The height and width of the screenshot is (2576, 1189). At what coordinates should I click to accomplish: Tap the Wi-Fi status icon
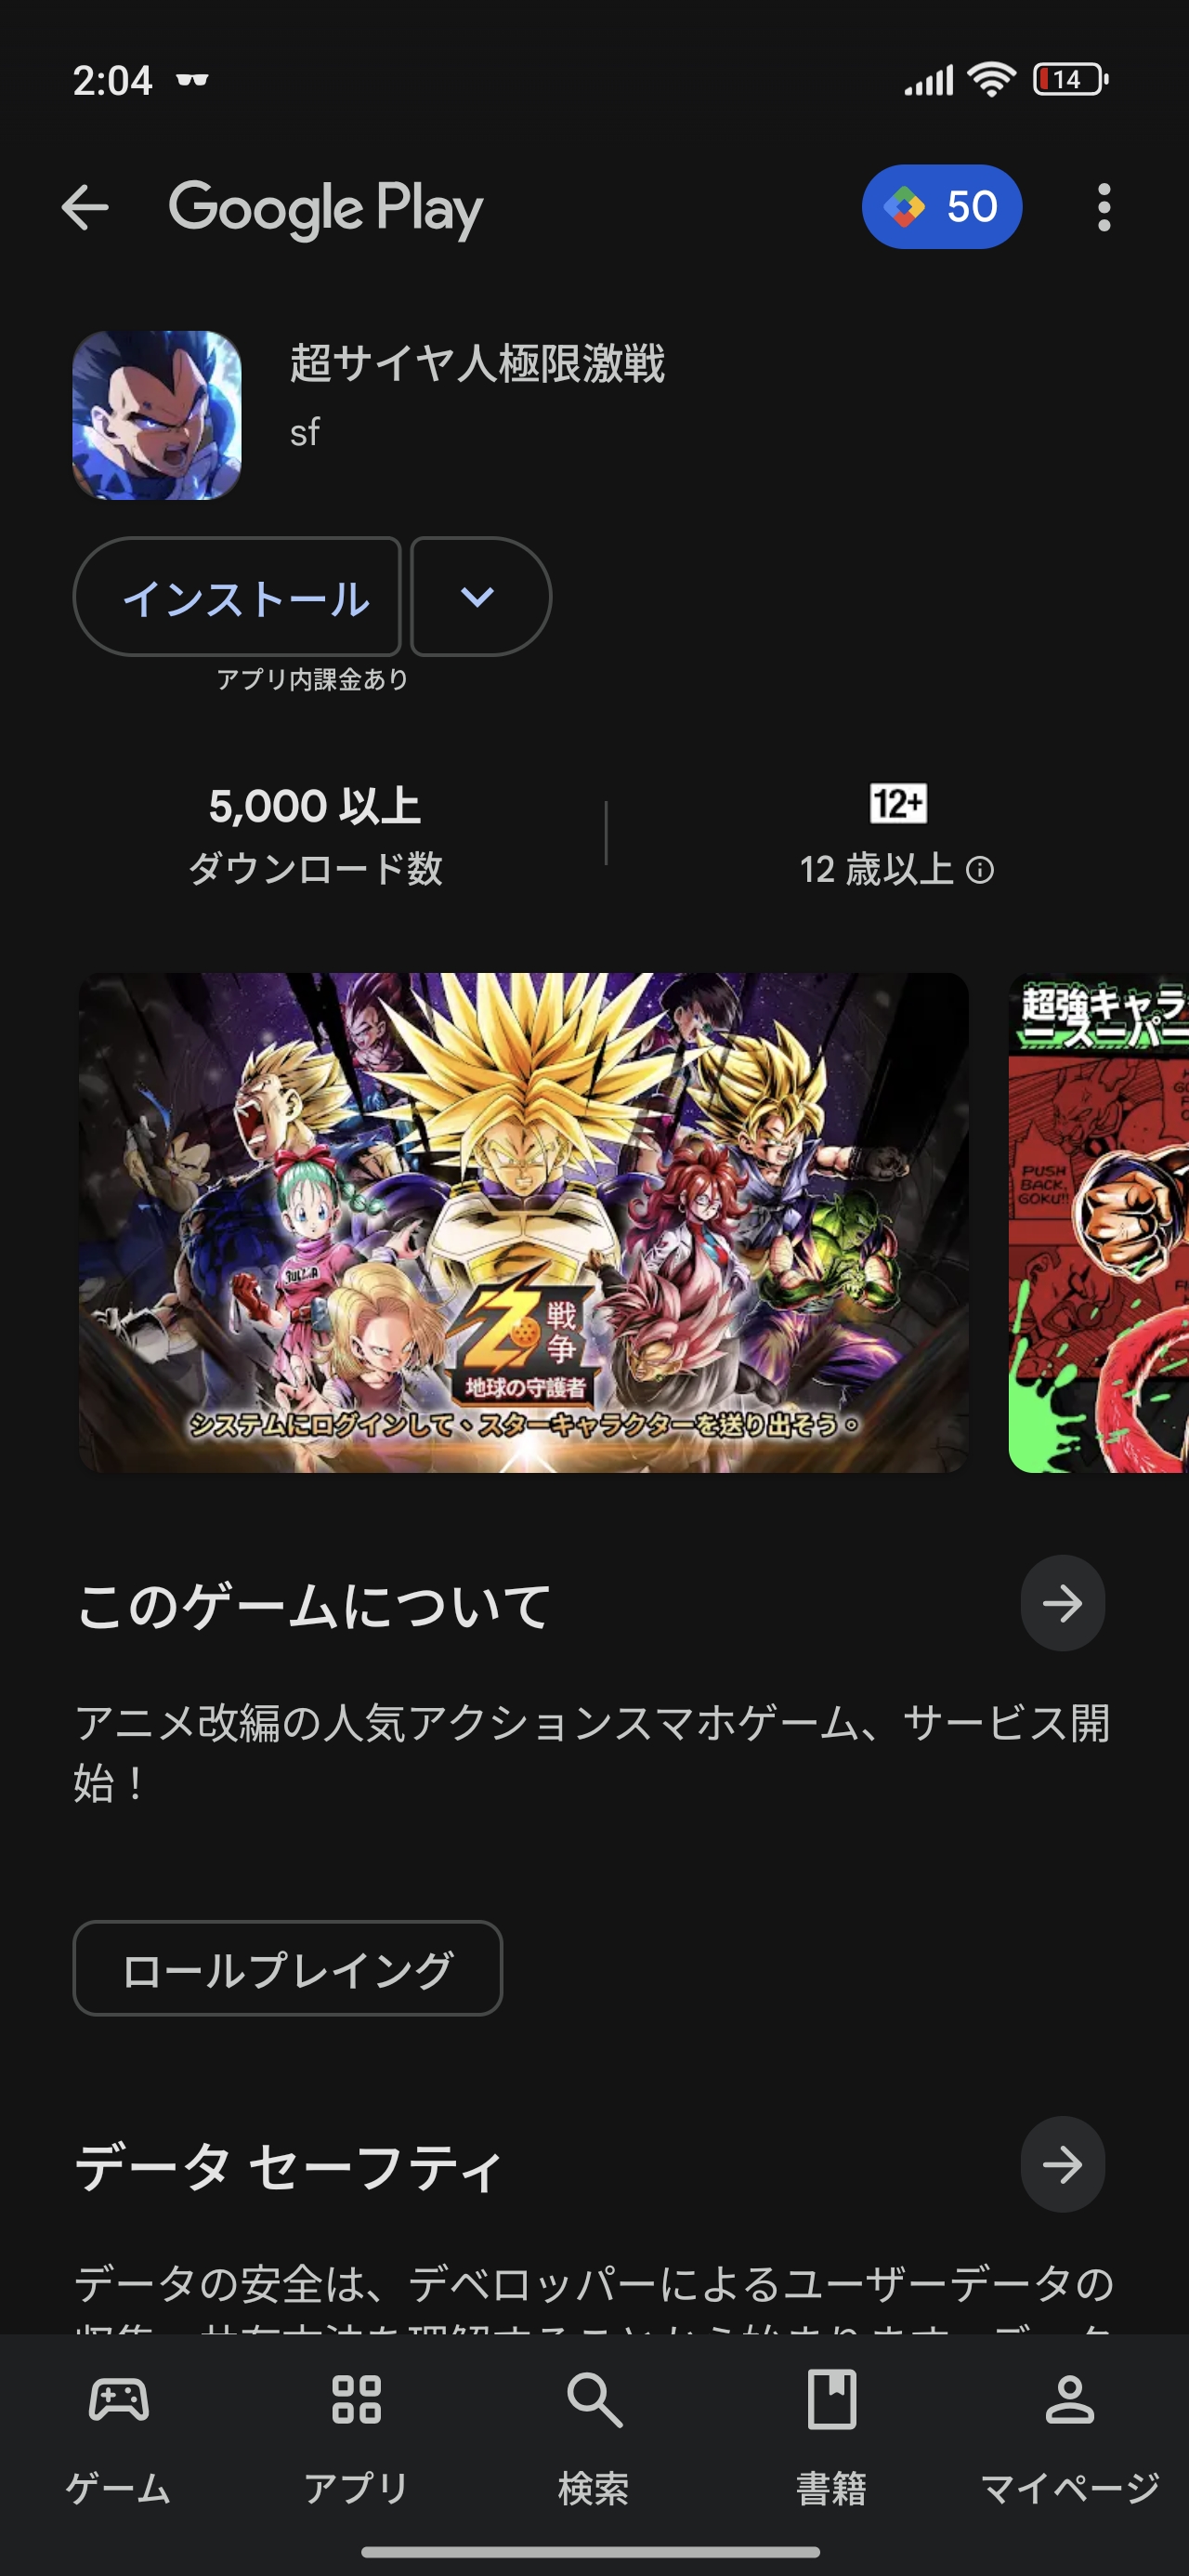(991, 79)
